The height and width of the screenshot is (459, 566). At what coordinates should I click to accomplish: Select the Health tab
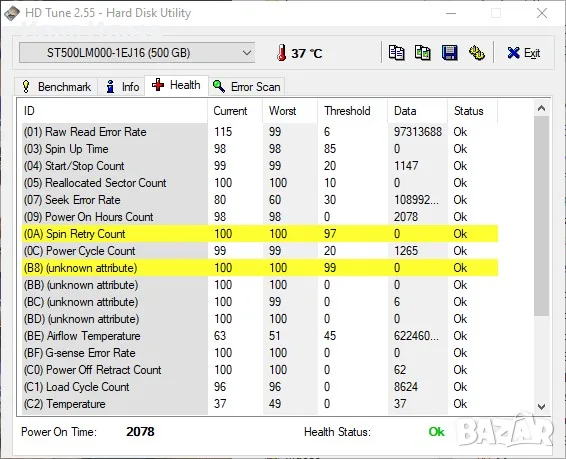tap(177, 86)
